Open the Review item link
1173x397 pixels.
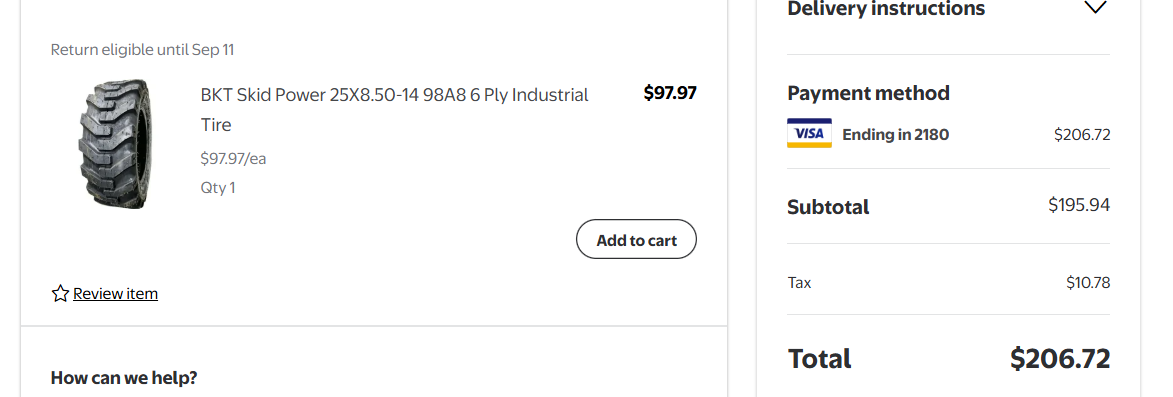(115, 294)
